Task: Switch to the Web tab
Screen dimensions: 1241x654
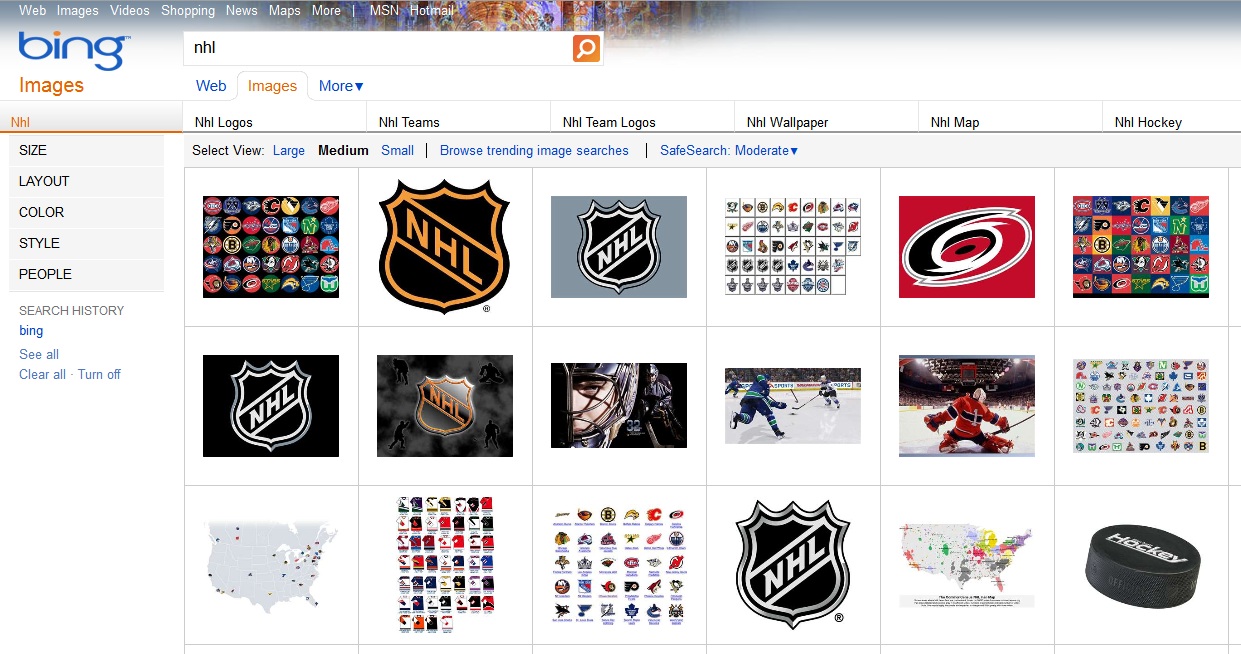Action: (x=211, y=86)
